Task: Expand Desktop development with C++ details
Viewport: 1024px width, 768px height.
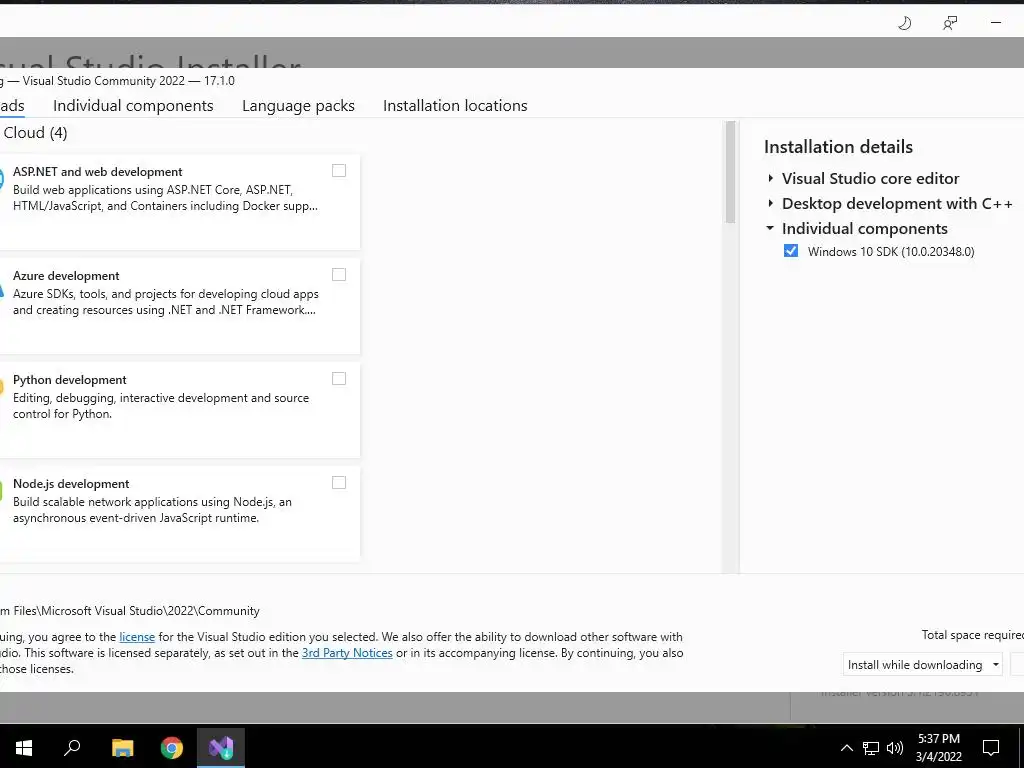Action: coord(771,203)
